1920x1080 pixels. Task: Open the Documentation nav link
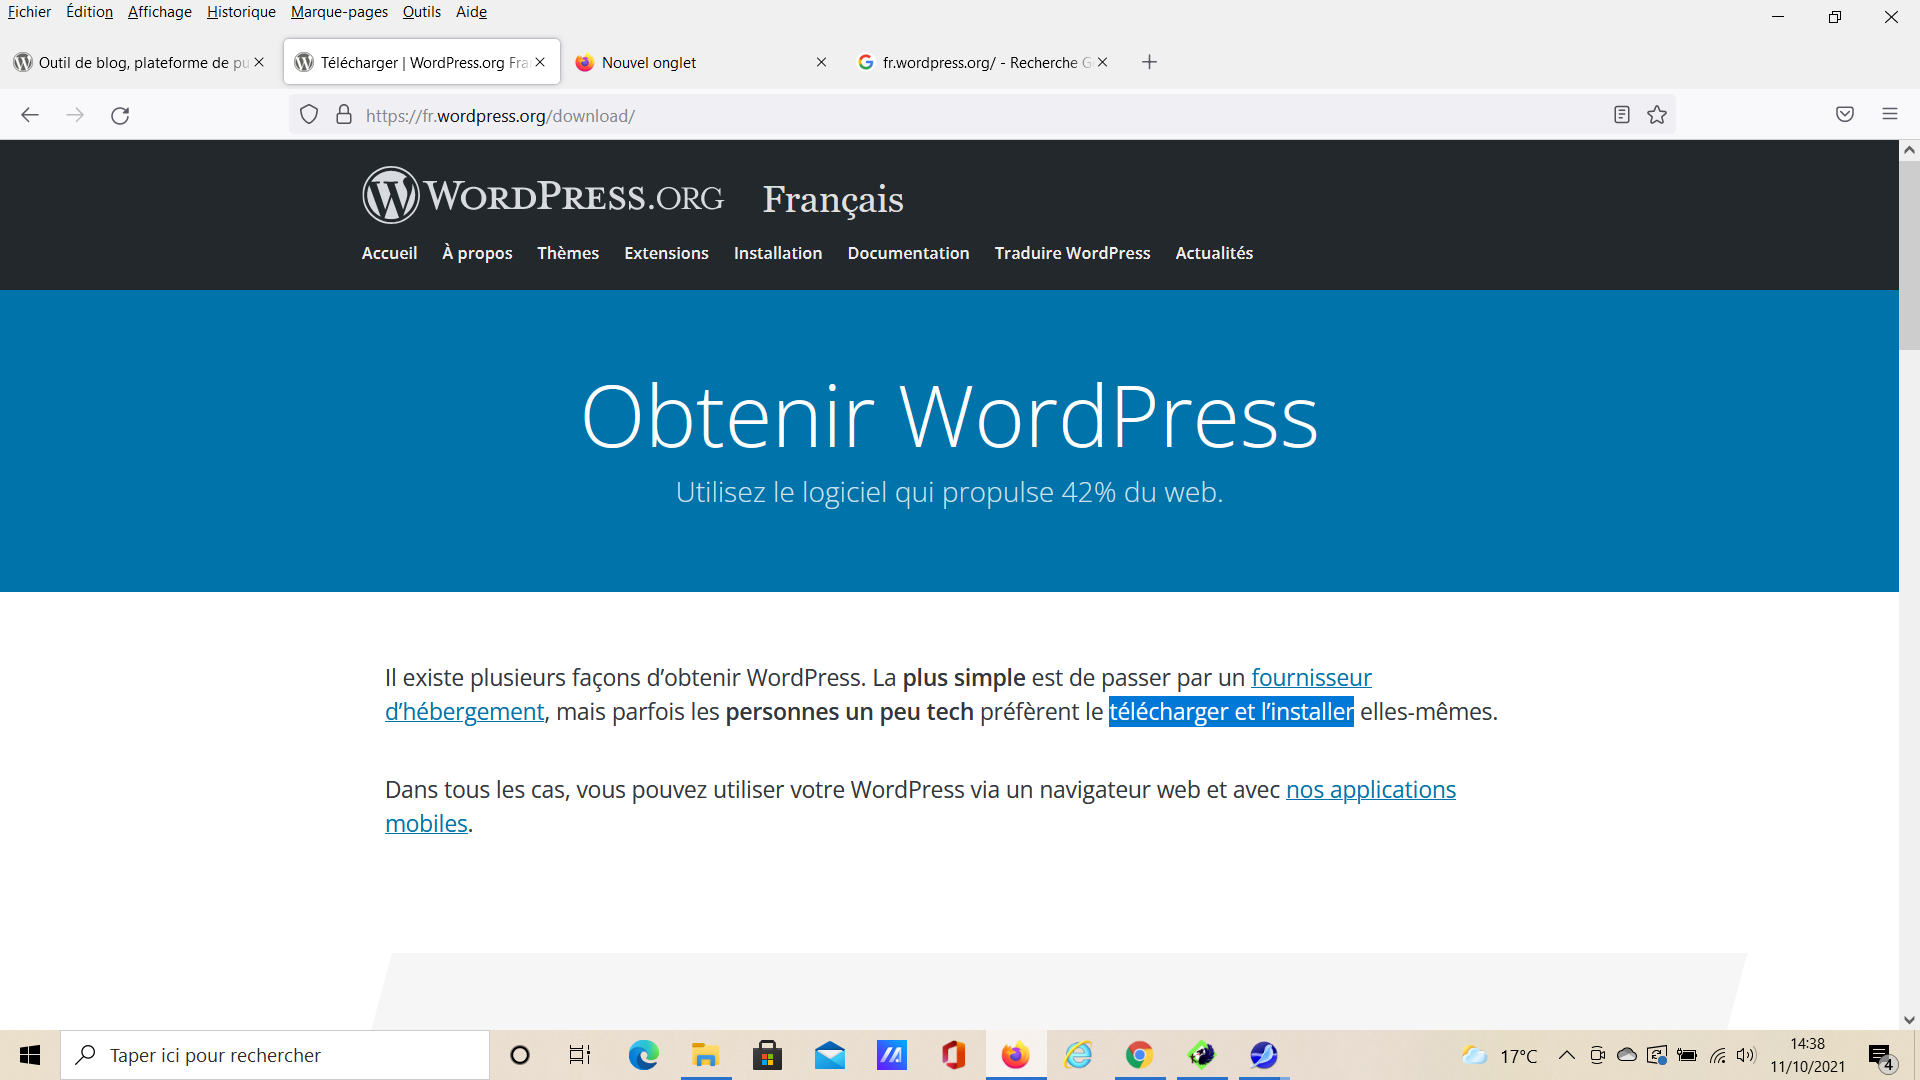pos(908,253)
